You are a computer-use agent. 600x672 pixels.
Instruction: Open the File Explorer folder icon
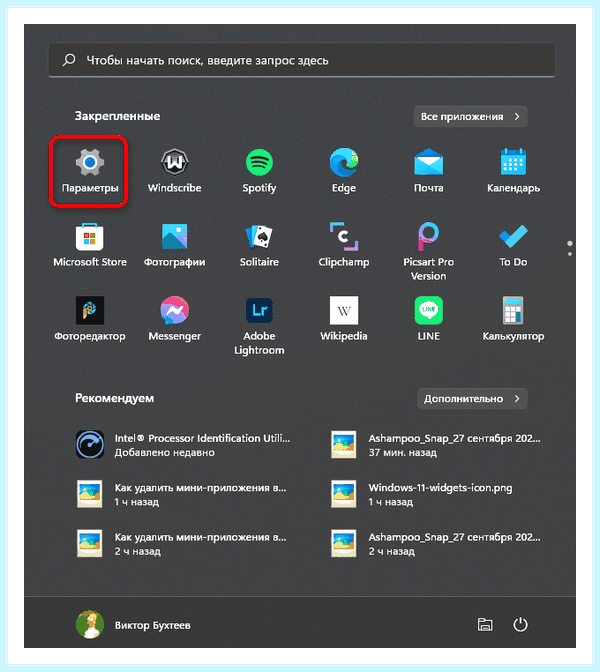pos(485,625)
